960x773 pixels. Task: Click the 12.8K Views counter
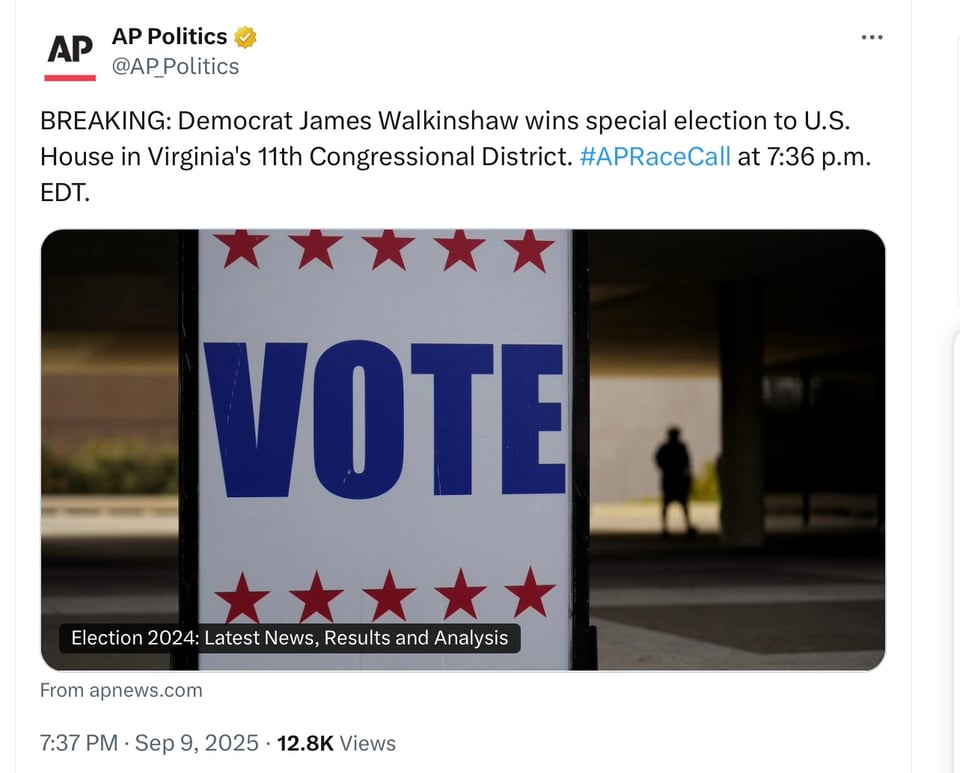(333, 743)
